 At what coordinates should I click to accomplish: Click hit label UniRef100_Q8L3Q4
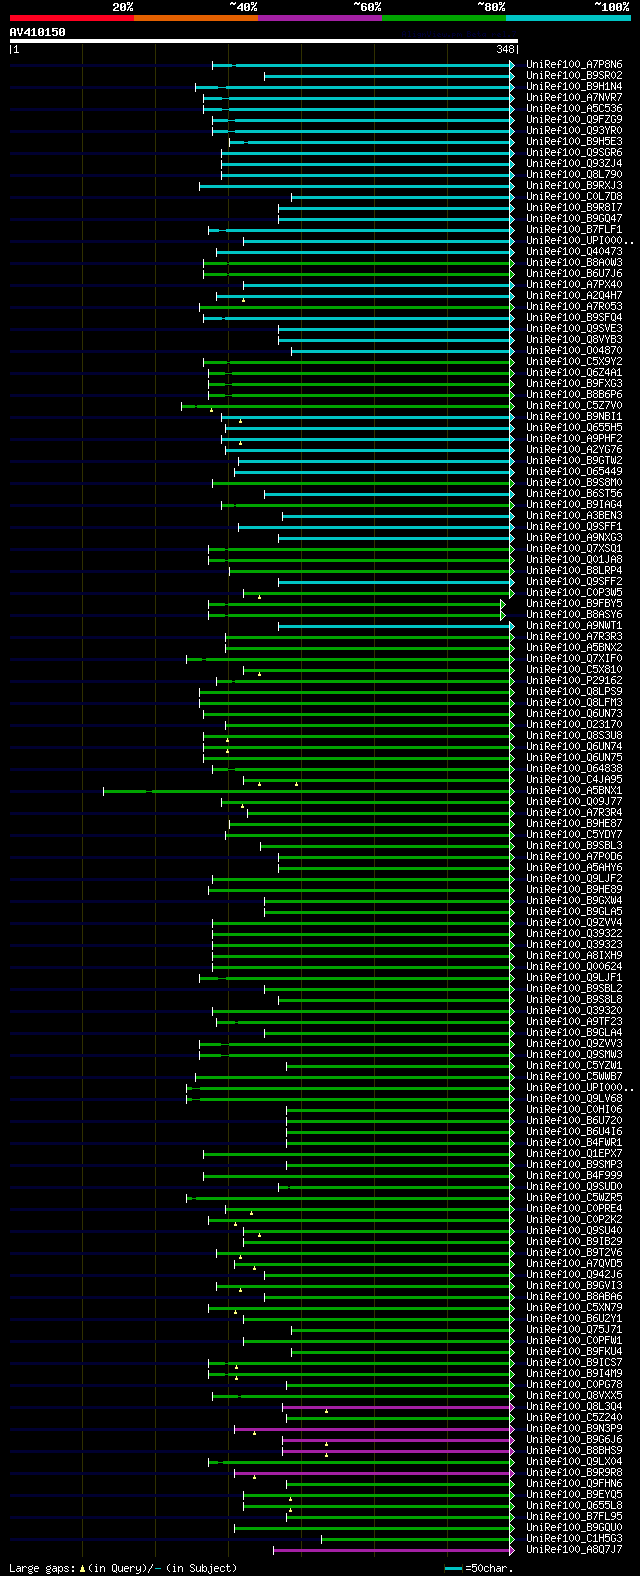[574, 1407]
